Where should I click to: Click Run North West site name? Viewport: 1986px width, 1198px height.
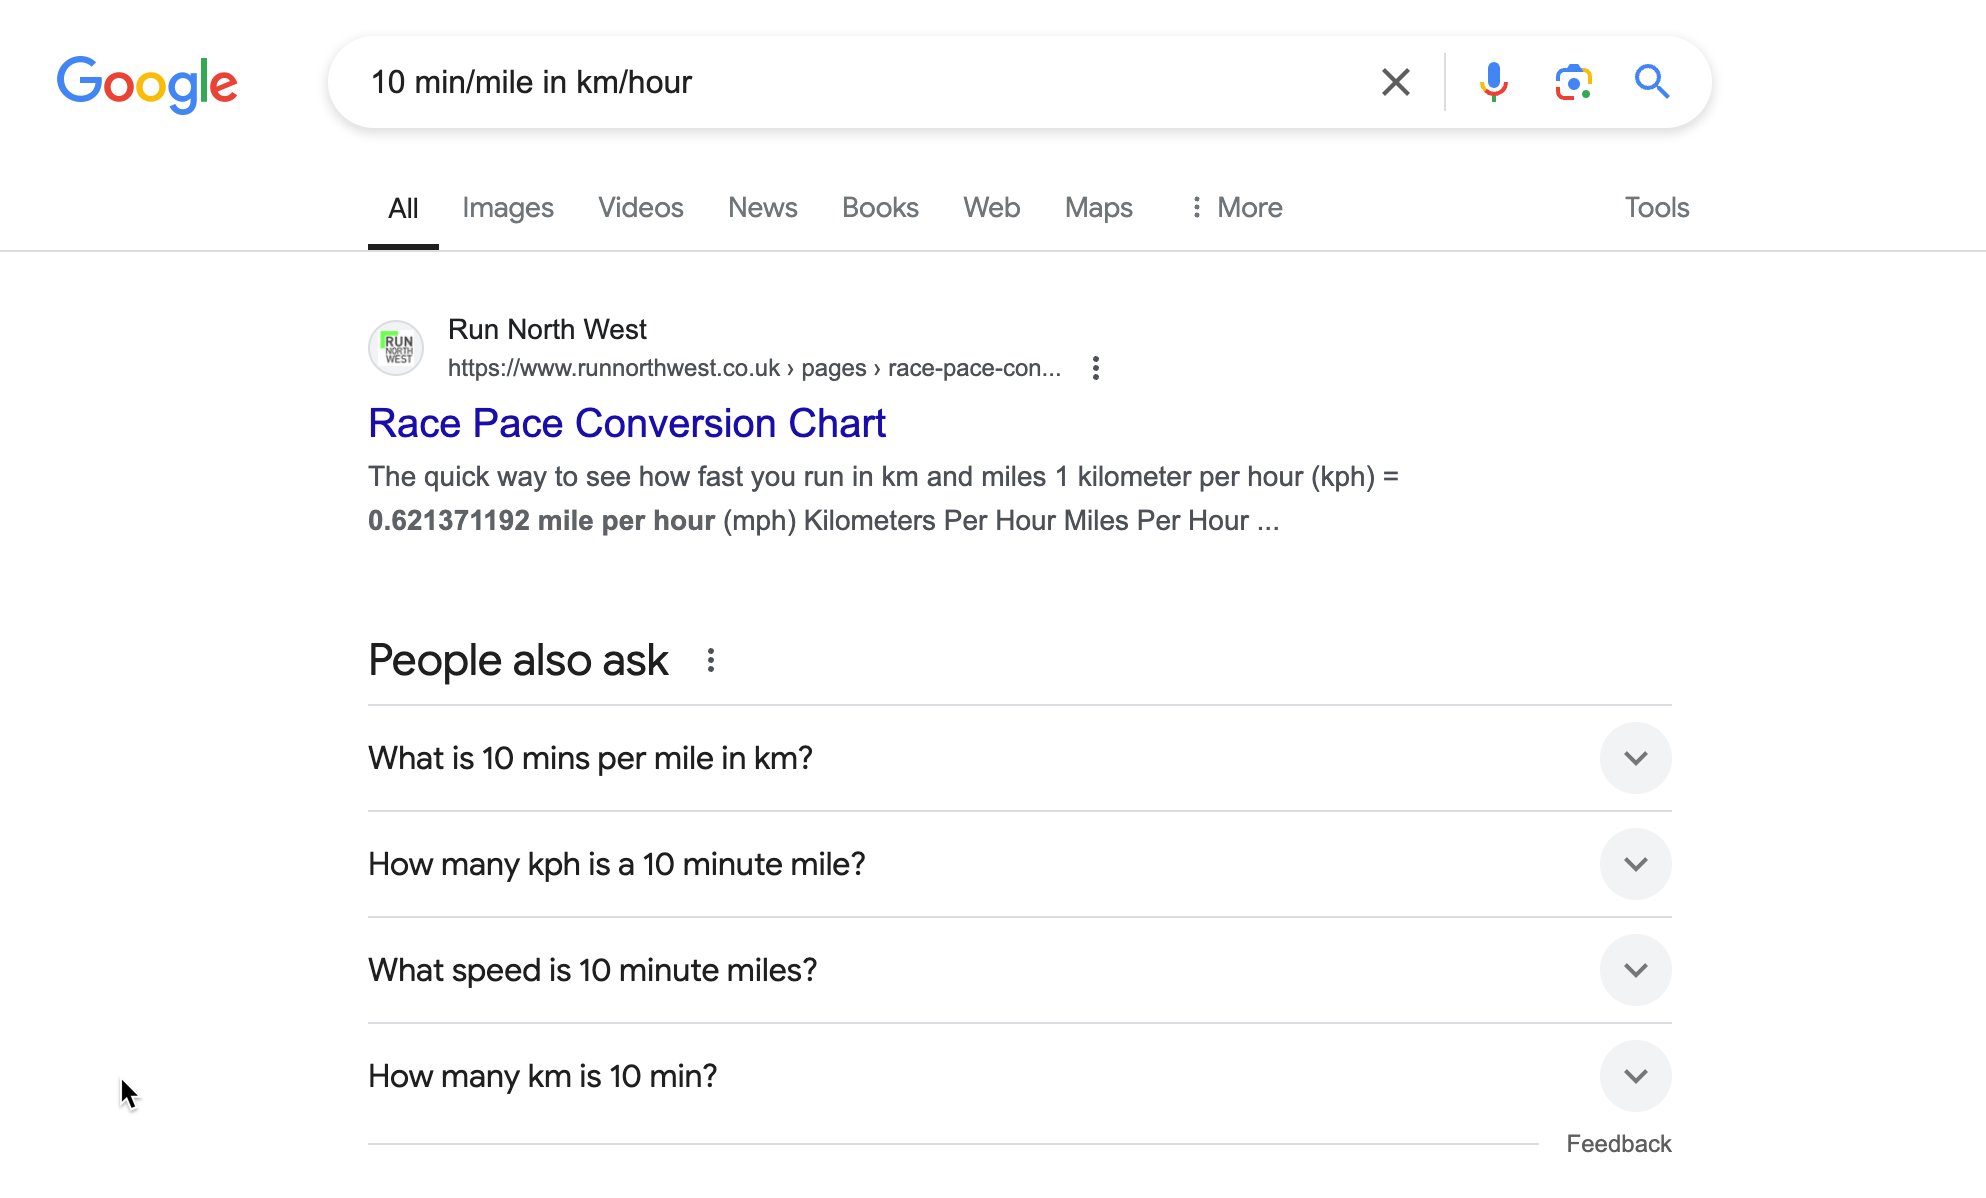pyautogui.click(x=547, y=329)
